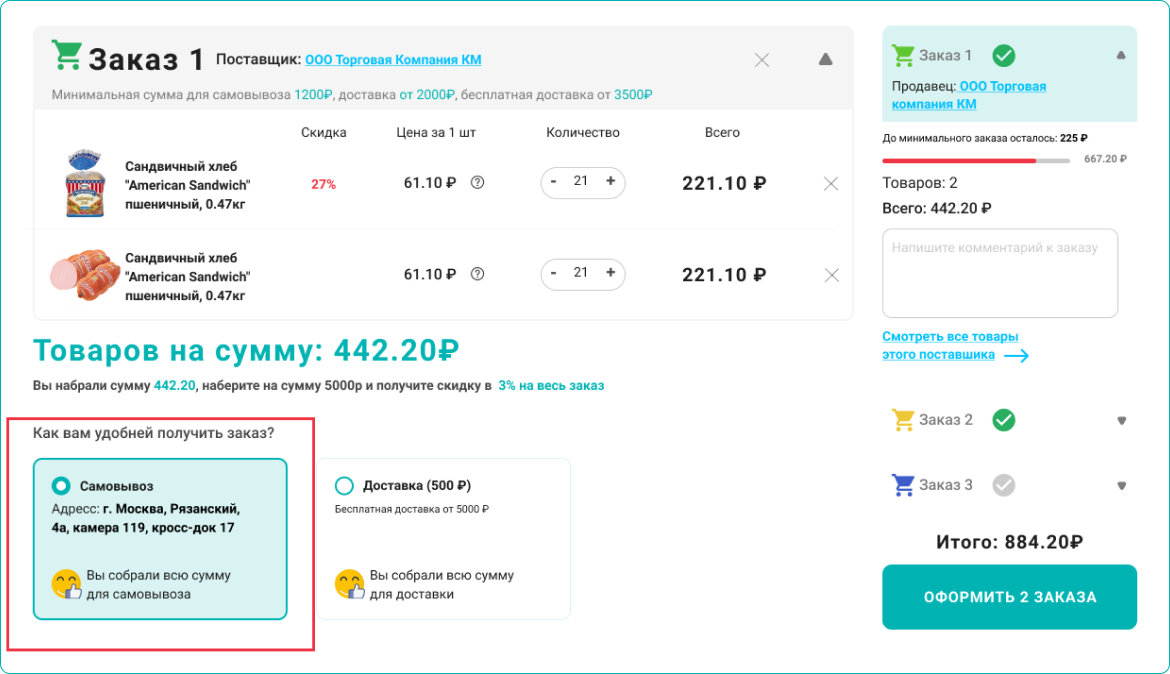Click the green cart icon in Order 1 header
Image resolution: width=1170 pixels, height=674 pixels.
click(x=67, y=56)
